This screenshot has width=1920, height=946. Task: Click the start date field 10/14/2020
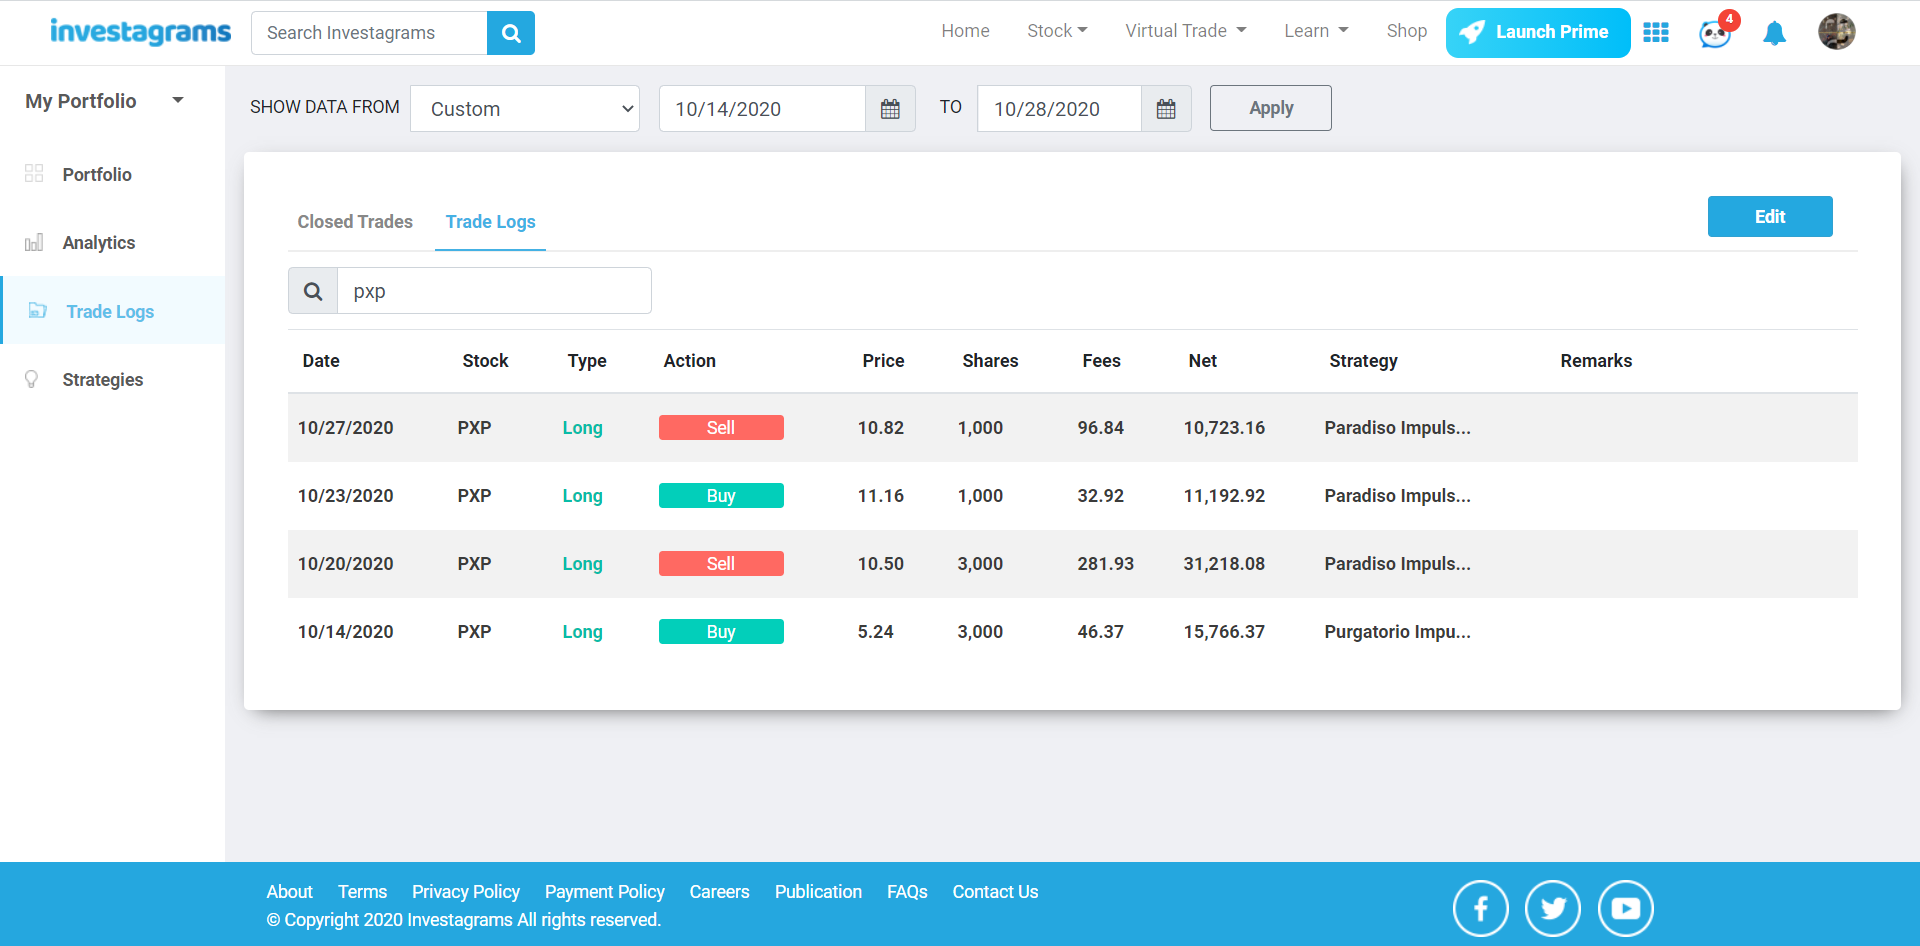(x=762, y=109)
